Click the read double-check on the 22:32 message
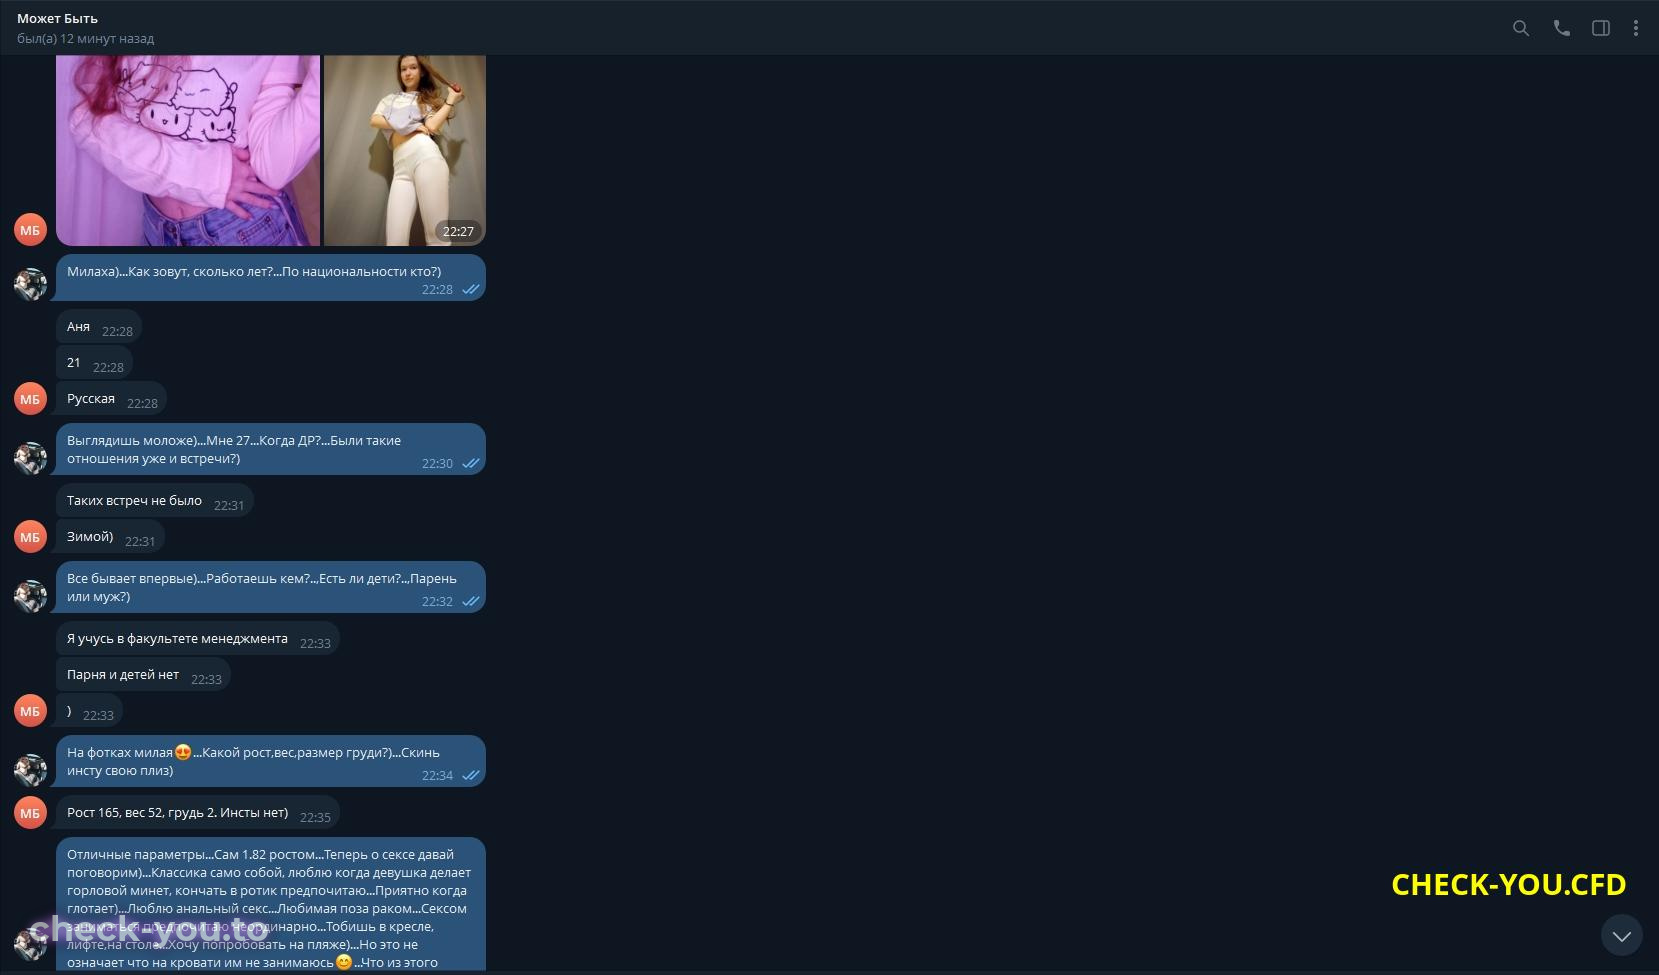1659x975 pixels. tap(470, 601)
